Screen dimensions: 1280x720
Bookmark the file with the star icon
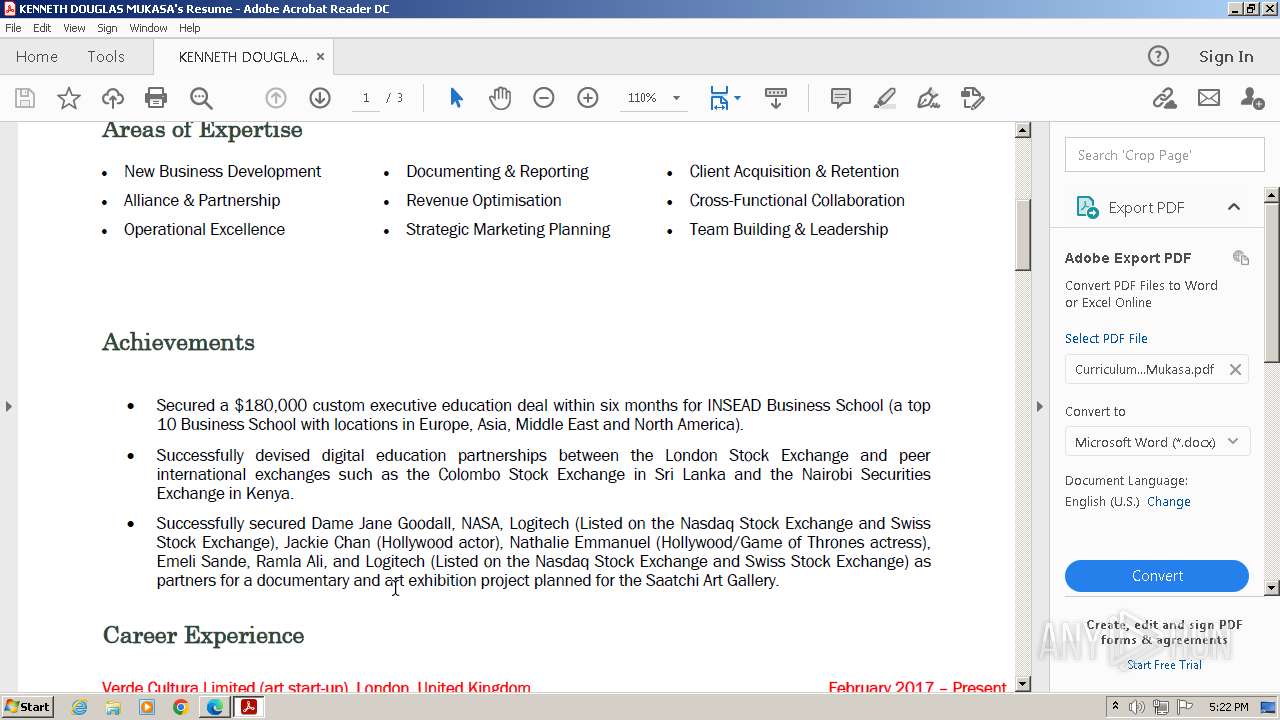(x=69, y=98)
